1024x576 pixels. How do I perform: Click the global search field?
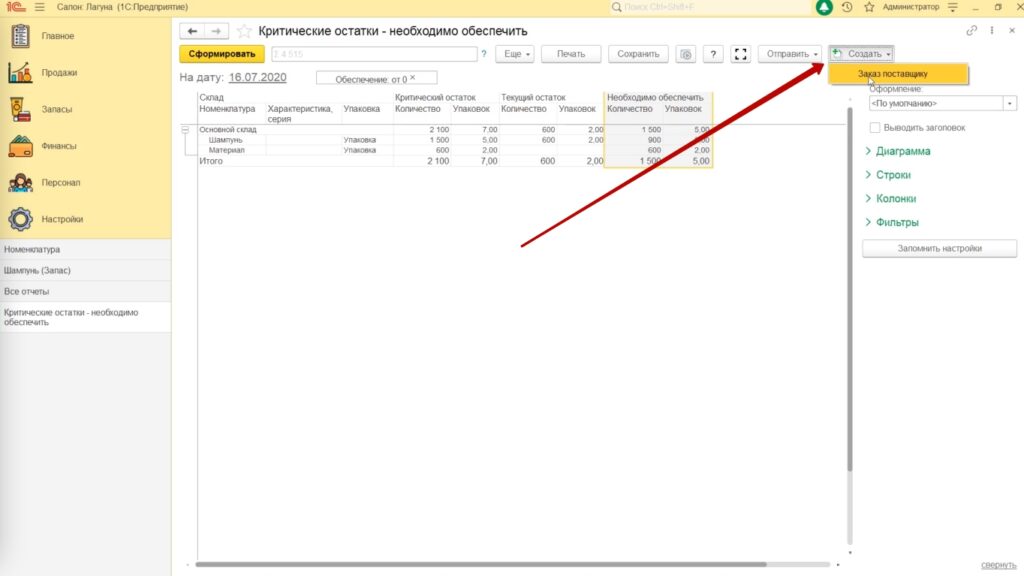tap(710, 7)
